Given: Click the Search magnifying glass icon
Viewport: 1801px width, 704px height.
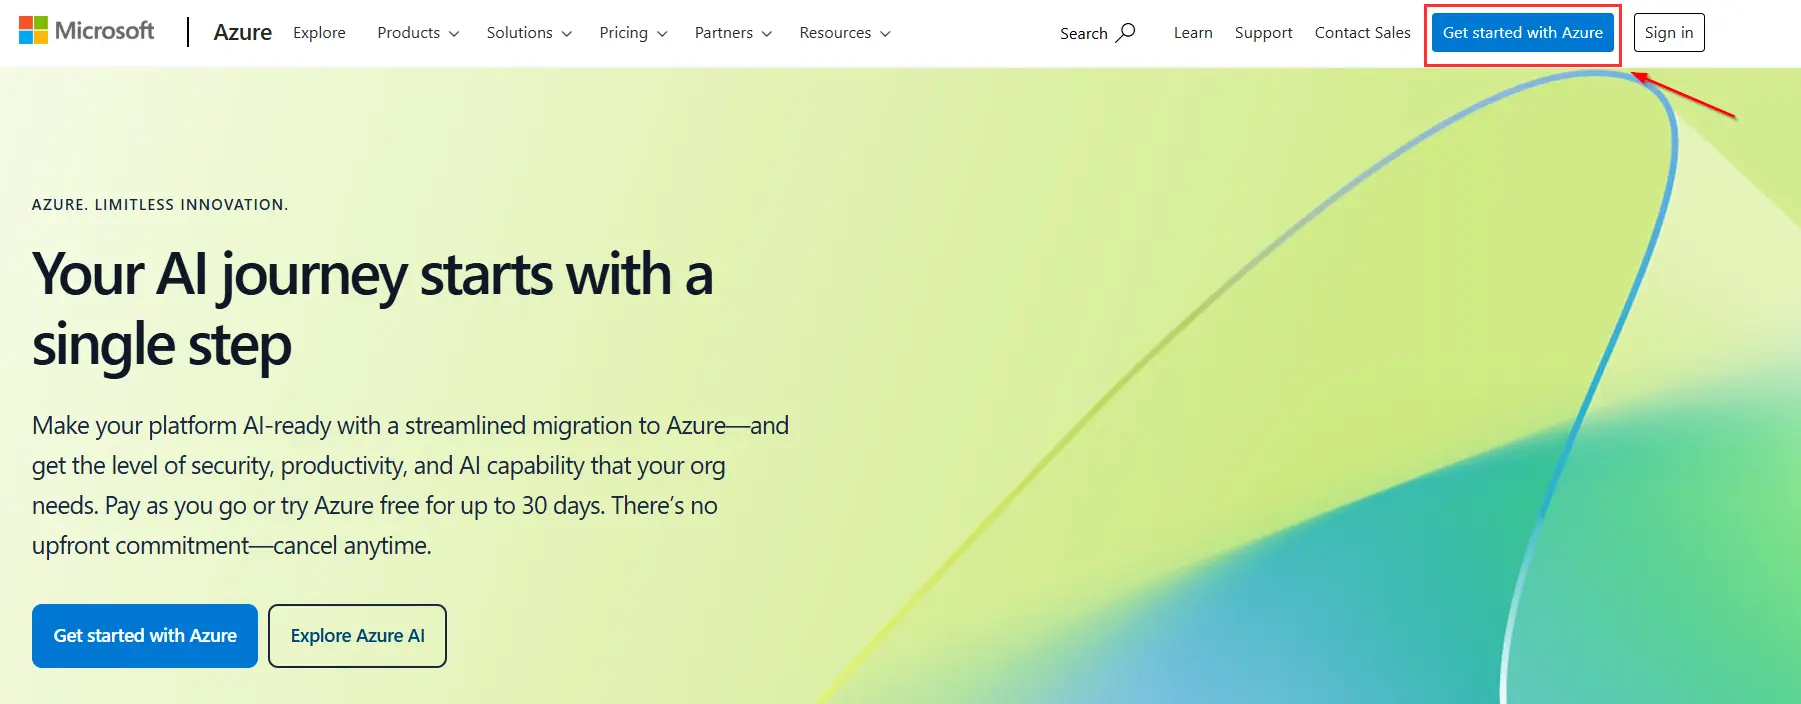Looking at the screenshot, I should point(1126,32).
